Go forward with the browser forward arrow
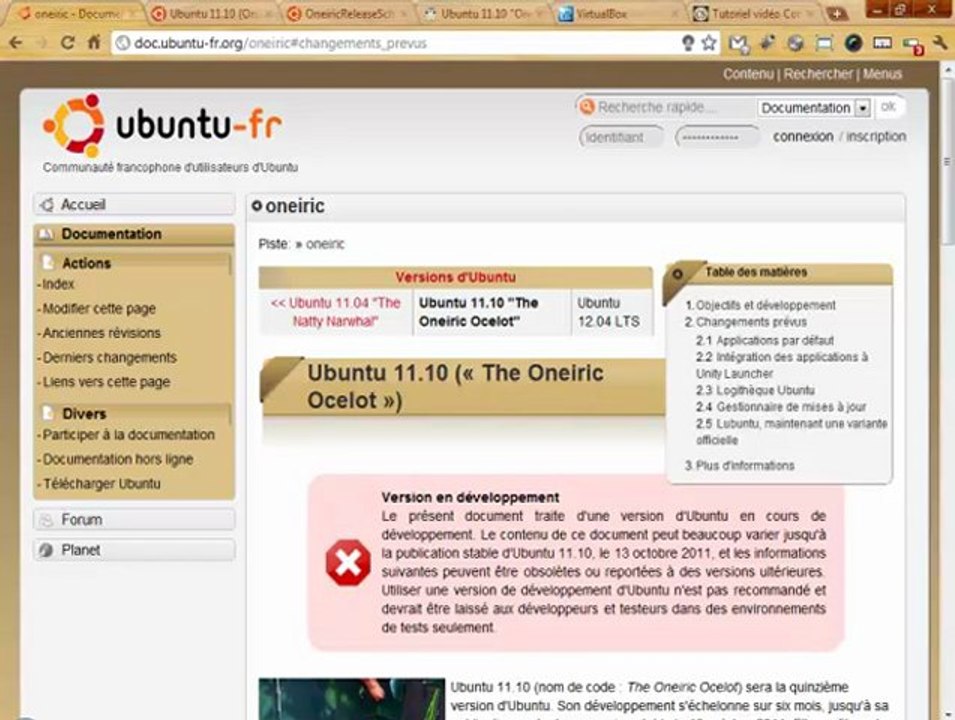Viewport: 955px width, 720px height. click(x=41, y=43)
